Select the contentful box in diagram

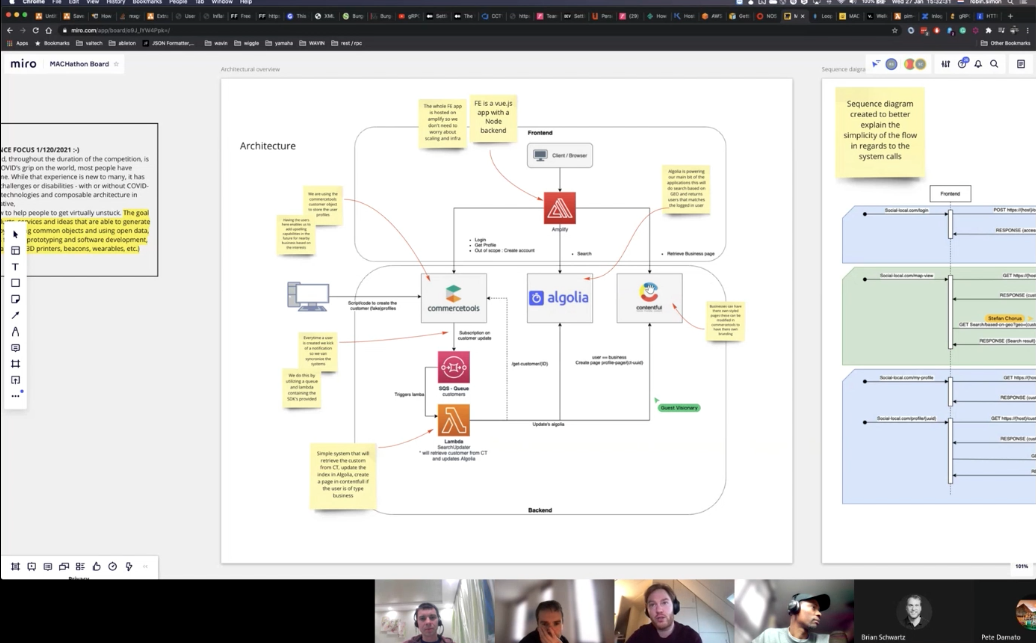tap(649, 298)
